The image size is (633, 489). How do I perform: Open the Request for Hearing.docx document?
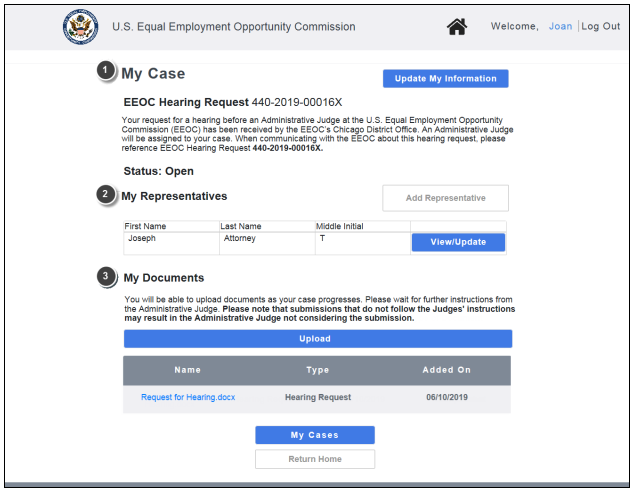click(188, 397)
